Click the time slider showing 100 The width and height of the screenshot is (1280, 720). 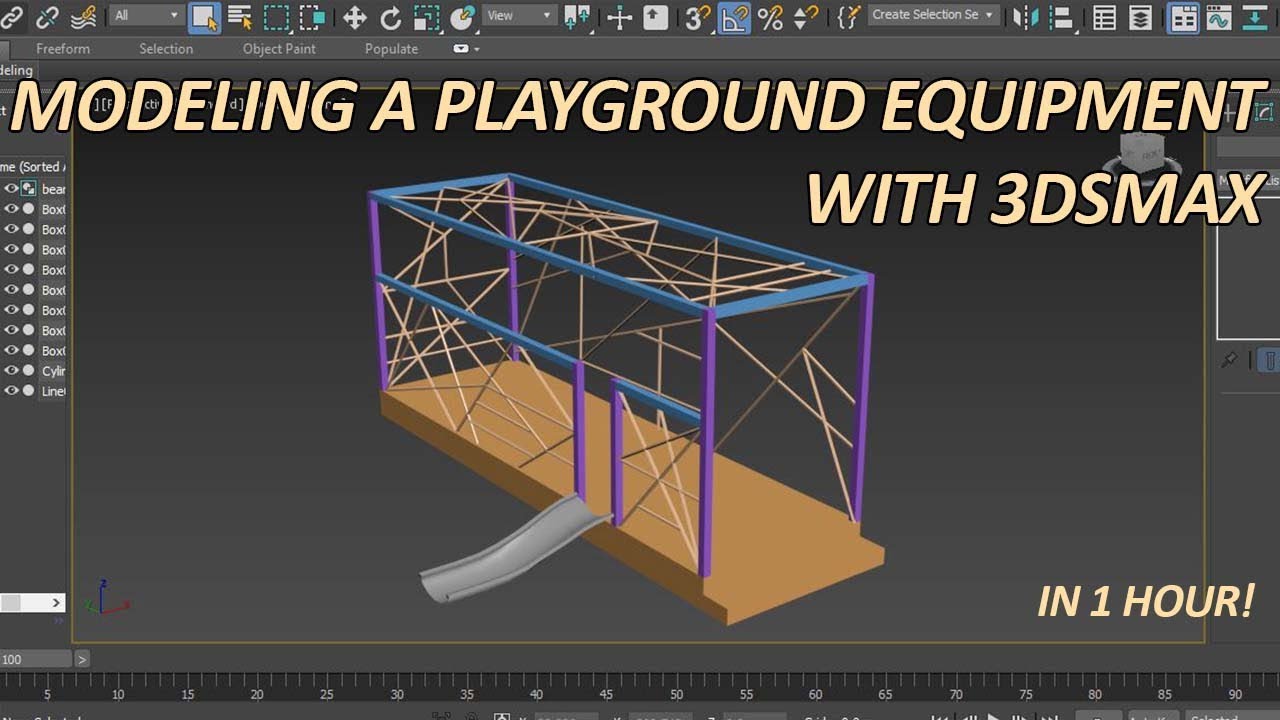click(35, 659)
